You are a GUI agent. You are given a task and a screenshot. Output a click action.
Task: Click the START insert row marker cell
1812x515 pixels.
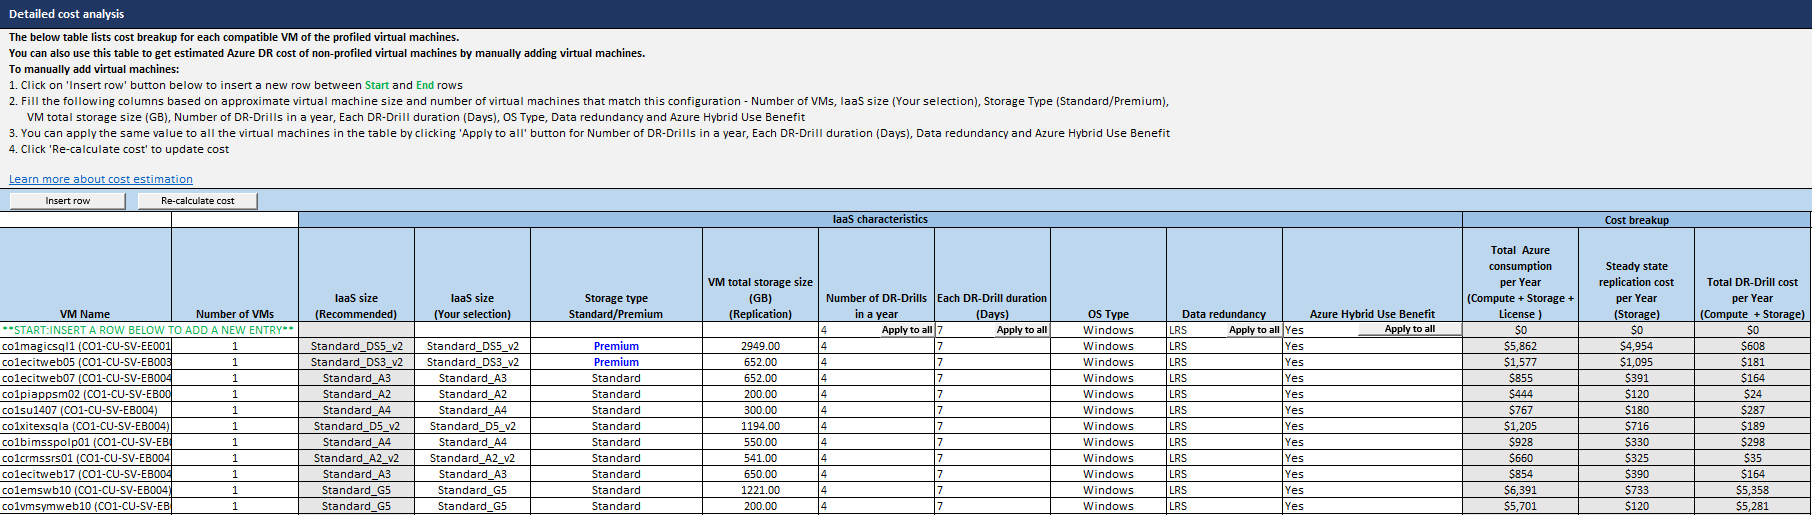click(149, 330)
